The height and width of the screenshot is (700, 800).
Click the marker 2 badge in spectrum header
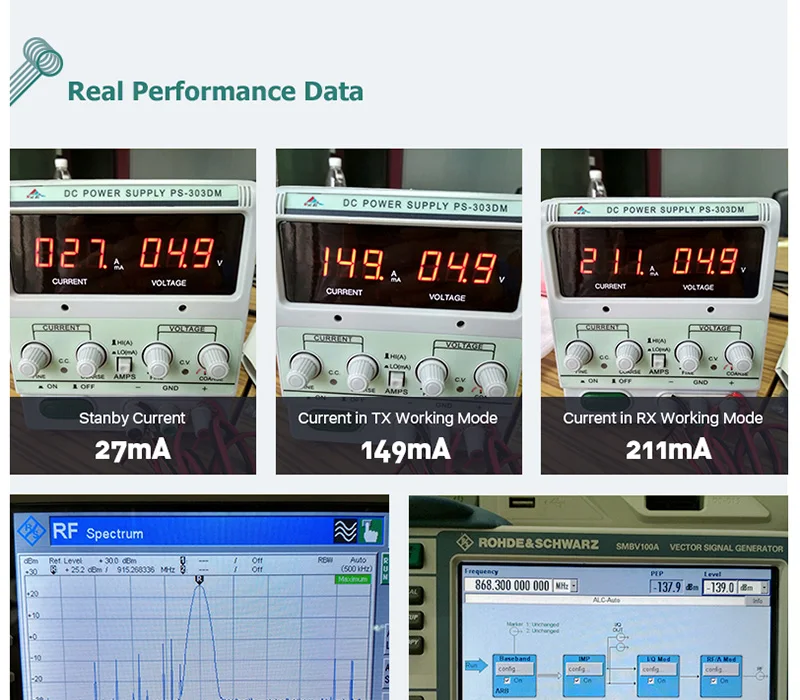click(x=182, y=569)
